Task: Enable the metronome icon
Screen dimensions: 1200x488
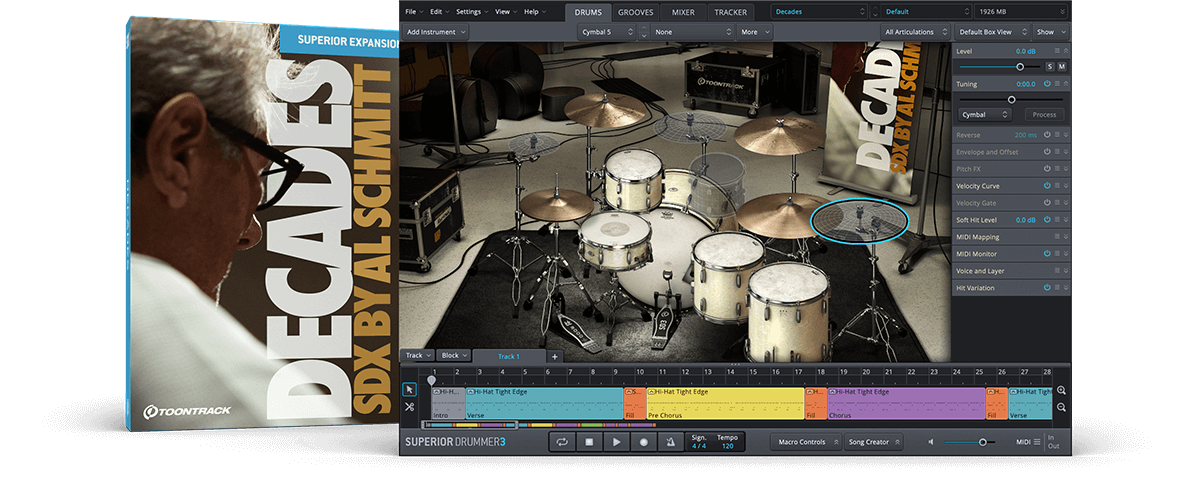Action: click(x=671, y=441)
